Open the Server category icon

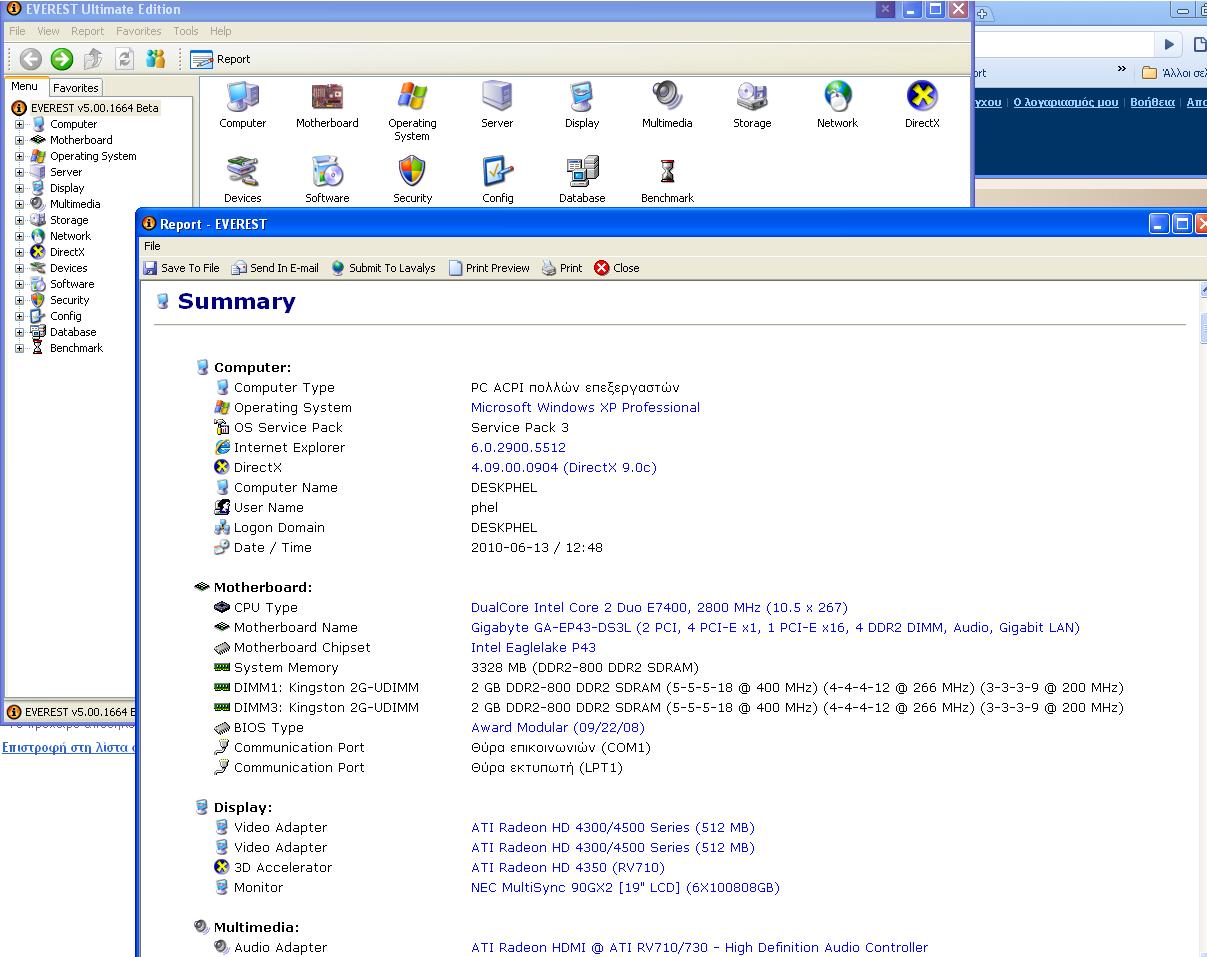[497, 97]
